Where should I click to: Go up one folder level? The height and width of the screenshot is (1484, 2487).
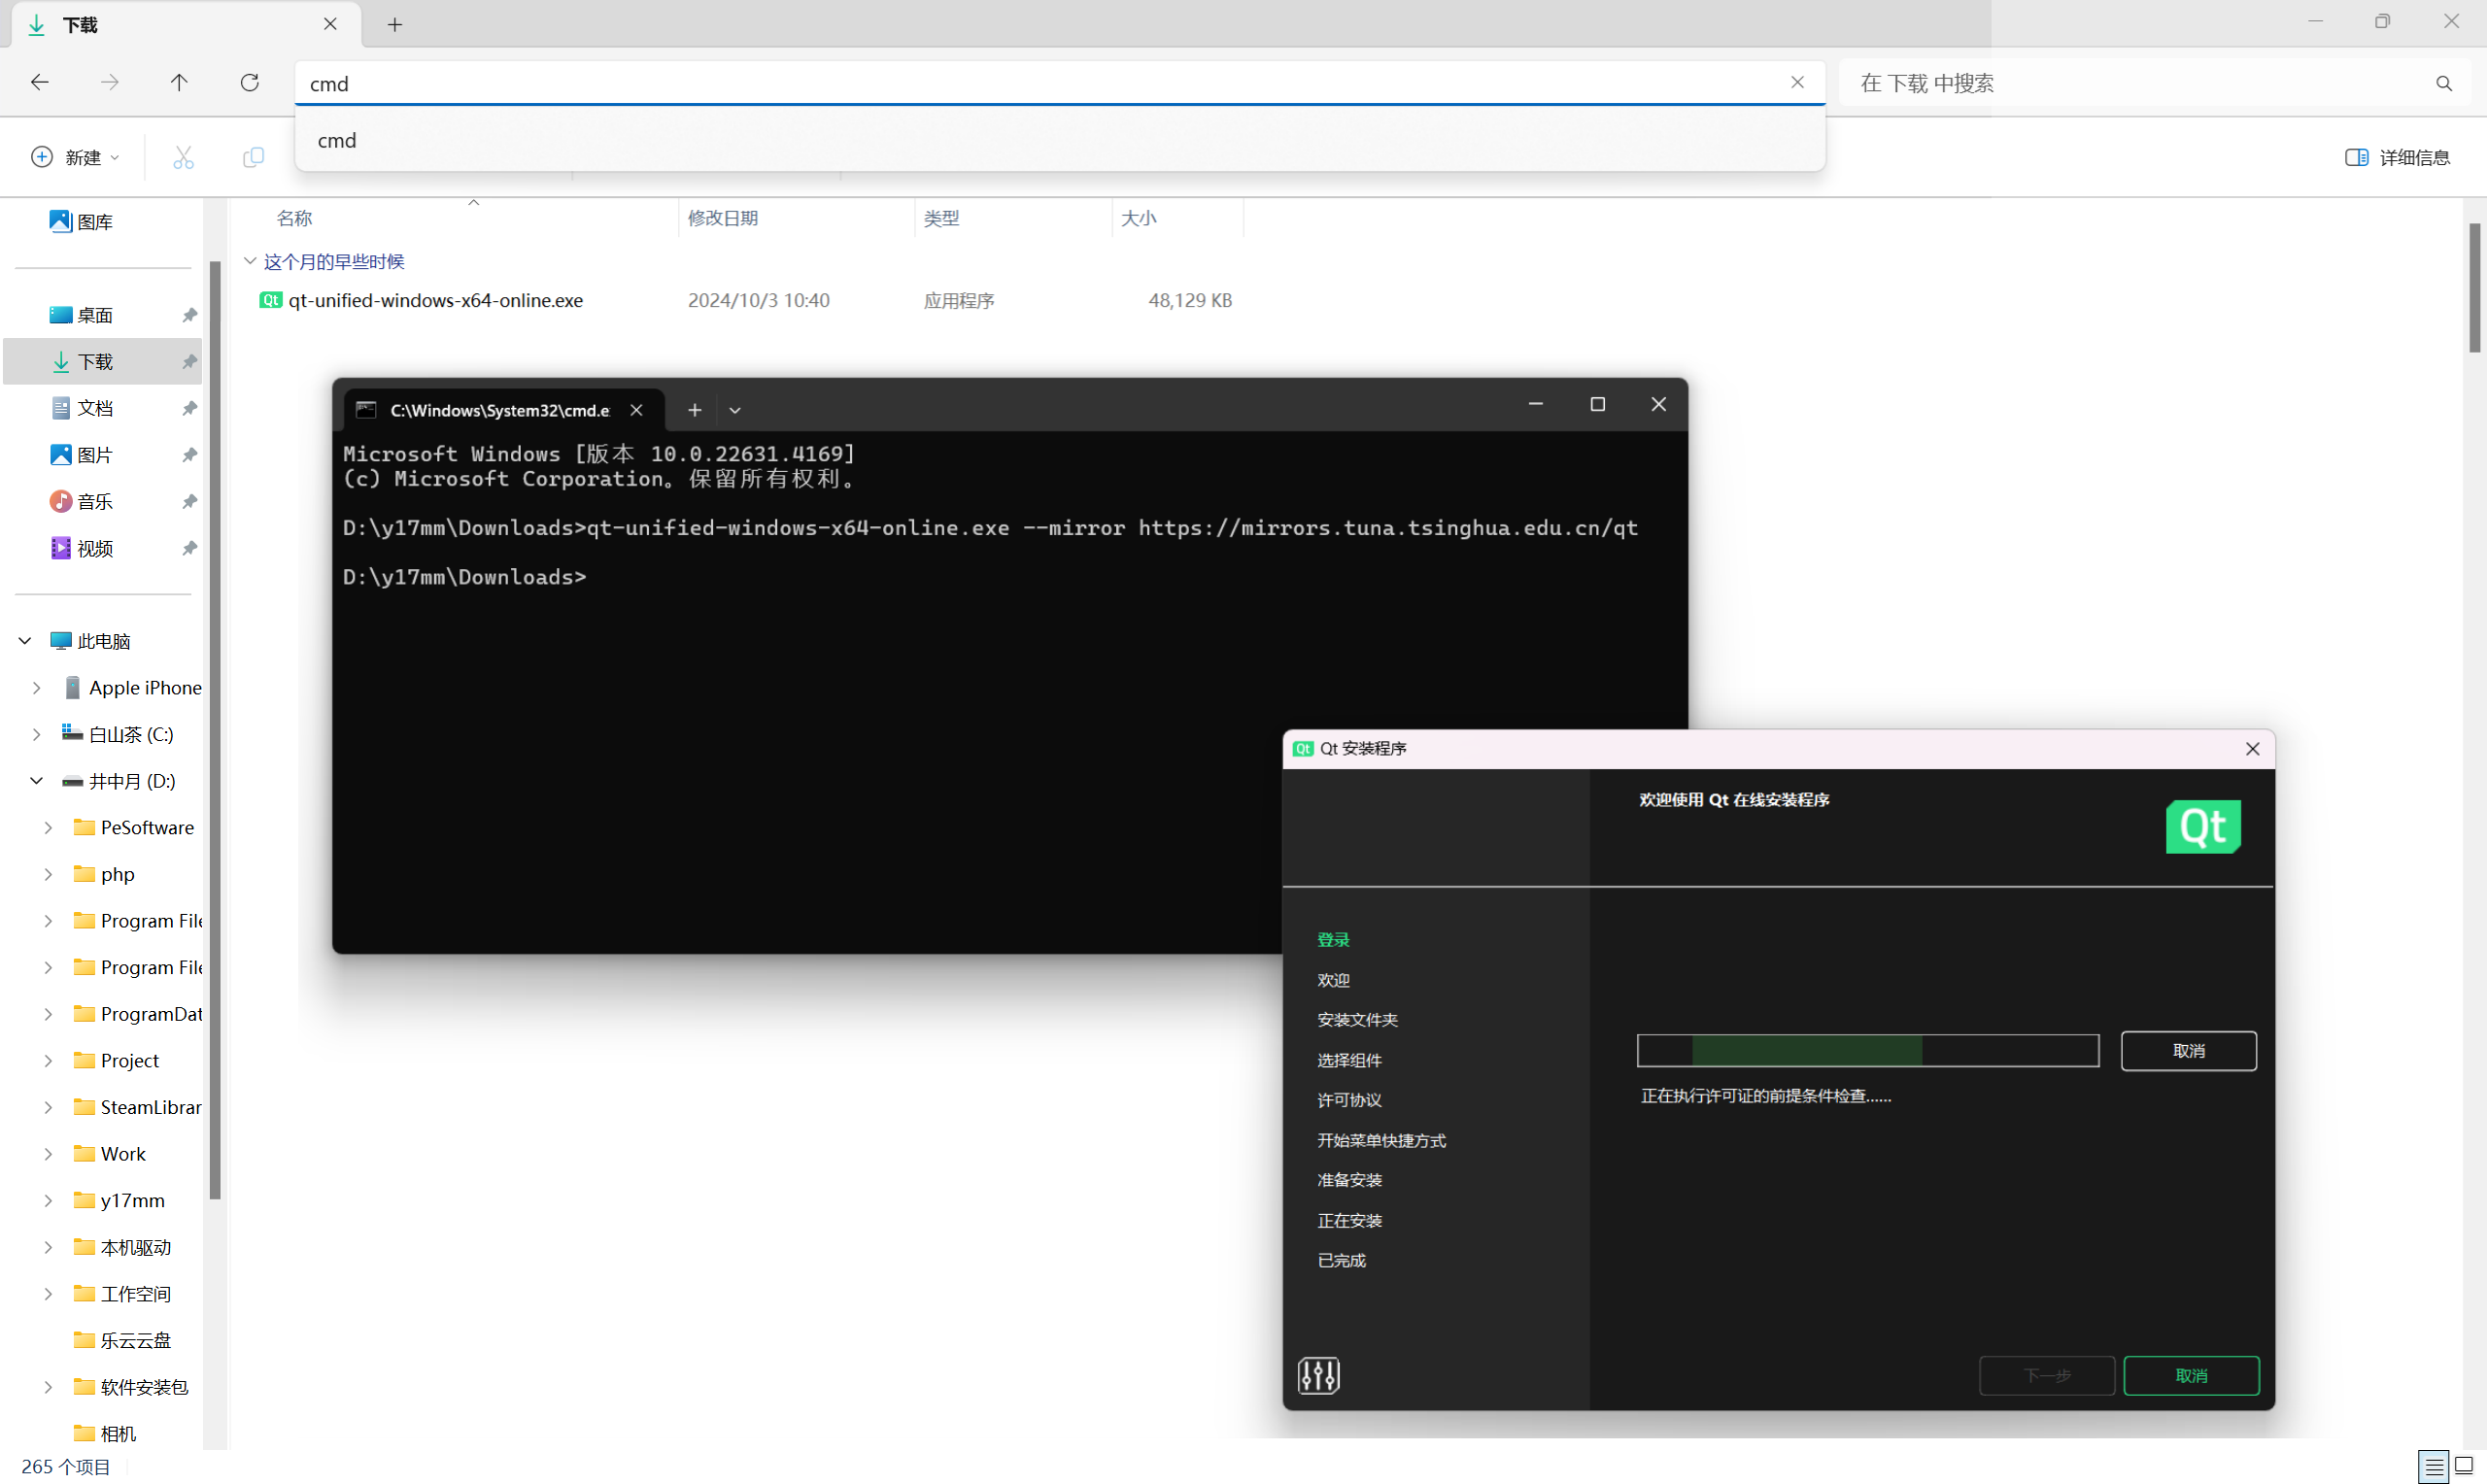(179, 83)
